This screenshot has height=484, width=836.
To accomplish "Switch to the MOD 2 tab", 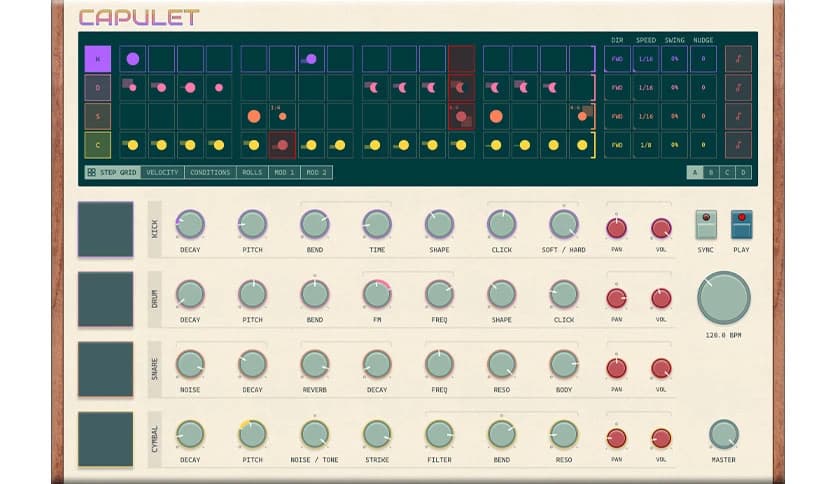I will click(317, 172).
